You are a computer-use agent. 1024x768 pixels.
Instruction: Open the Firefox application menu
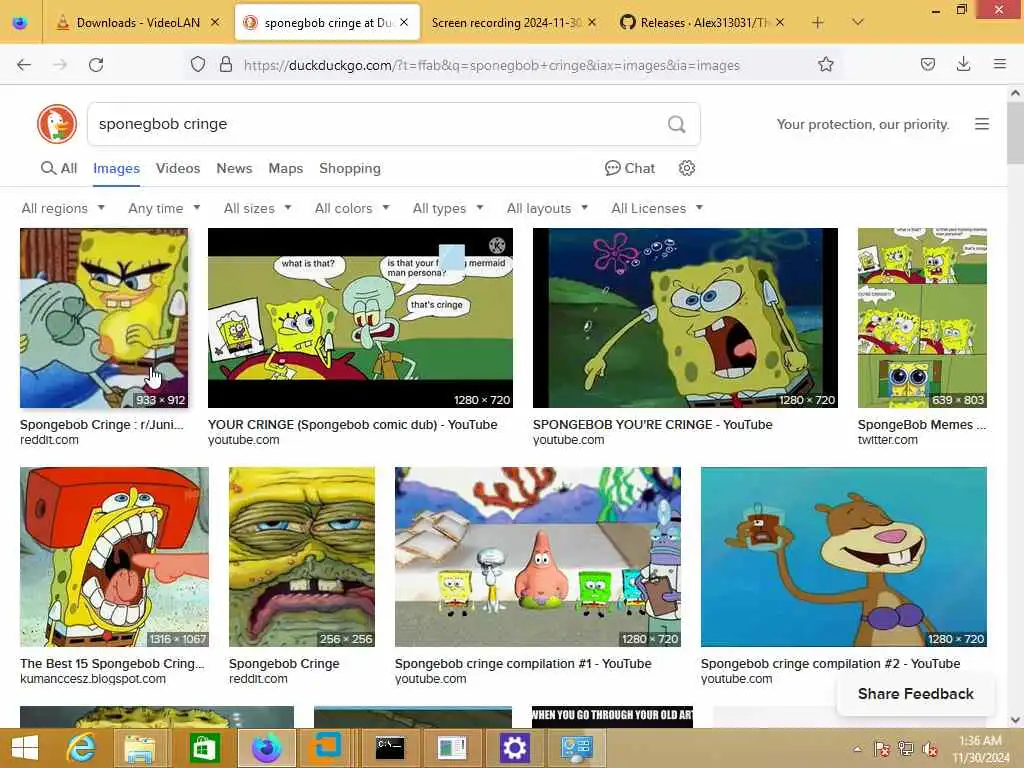(x=999, y=65)
